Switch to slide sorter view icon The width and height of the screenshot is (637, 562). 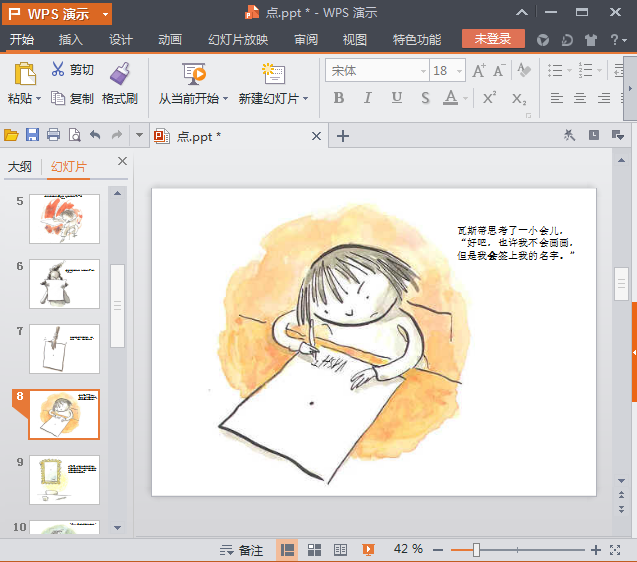pyautogui.click(x=314, y=550)
